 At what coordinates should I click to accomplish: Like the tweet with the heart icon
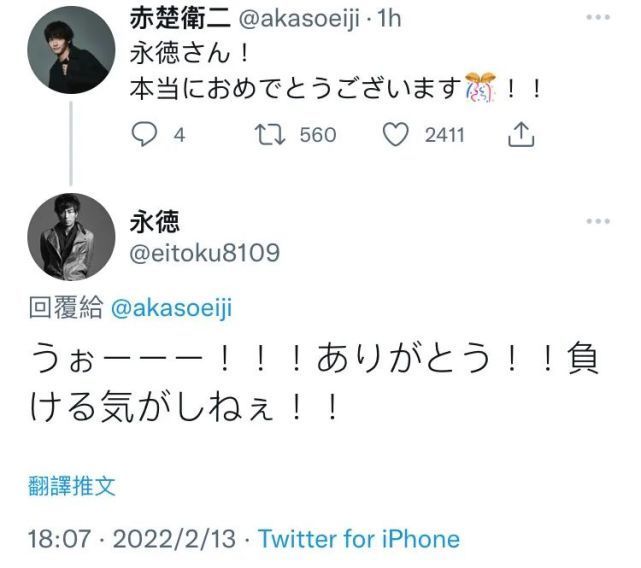point(397,135)
